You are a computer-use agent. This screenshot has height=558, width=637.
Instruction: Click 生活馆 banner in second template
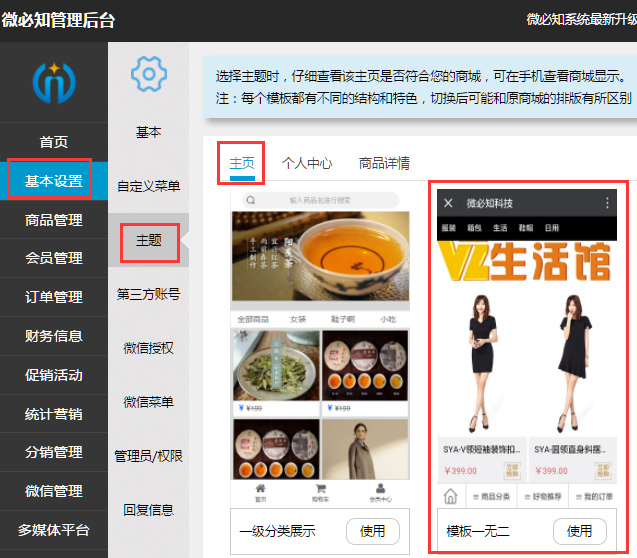tap(526, 262)
